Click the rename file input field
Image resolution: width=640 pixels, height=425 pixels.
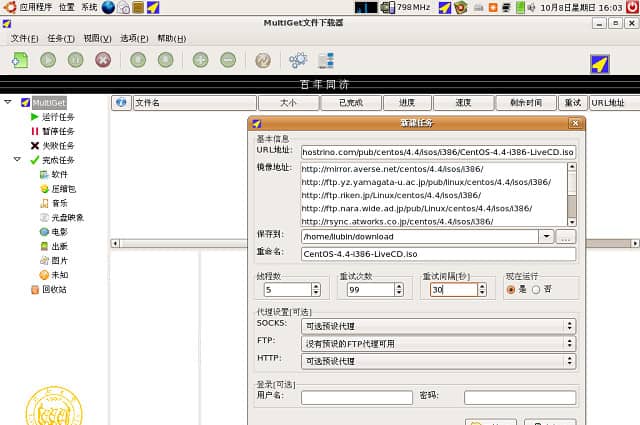438,254
